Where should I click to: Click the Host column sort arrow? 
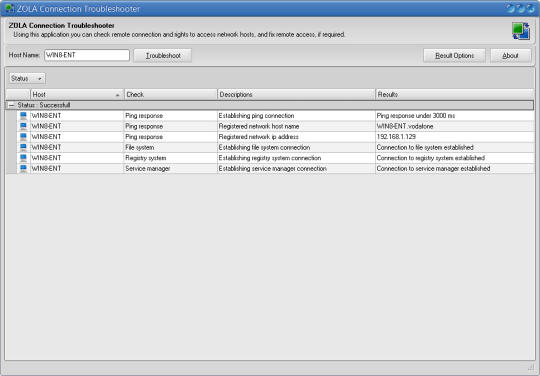tap(117, 95)
